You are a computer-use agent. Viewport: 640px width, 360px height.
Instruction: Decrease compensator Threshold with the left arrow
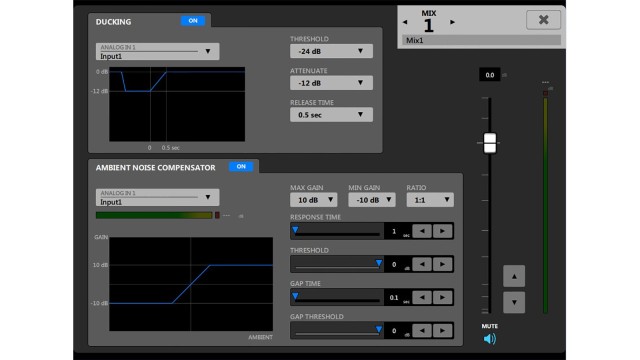point(422,264)
